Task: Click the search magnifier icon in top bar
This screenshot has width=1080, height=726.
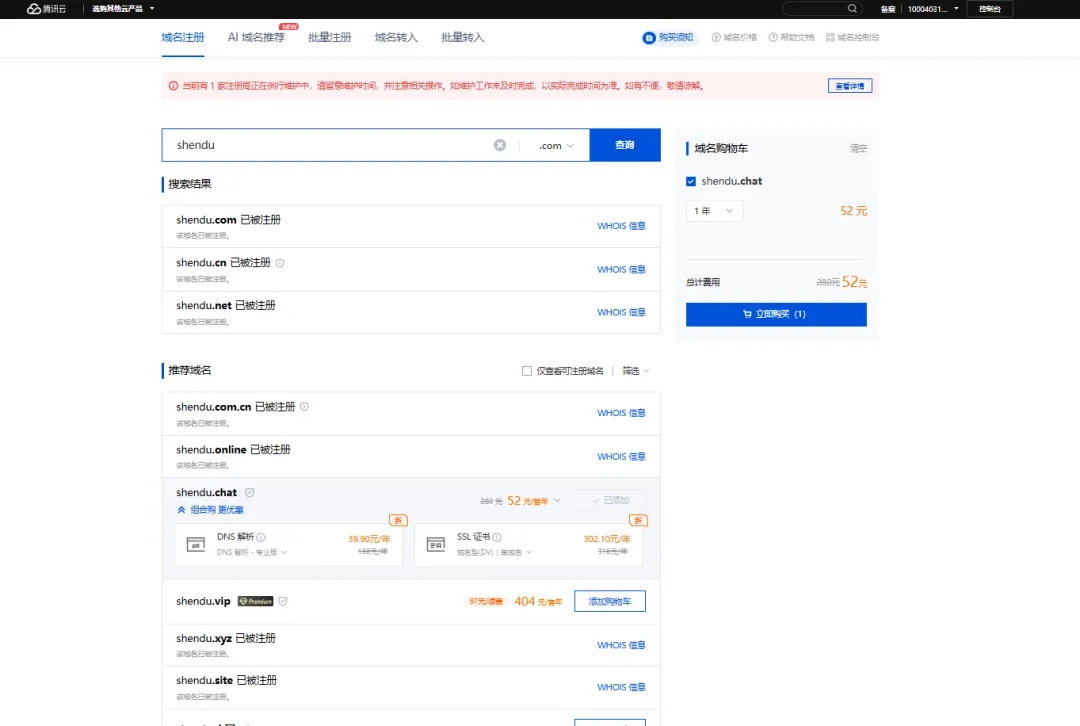Action: coord(852,9)
